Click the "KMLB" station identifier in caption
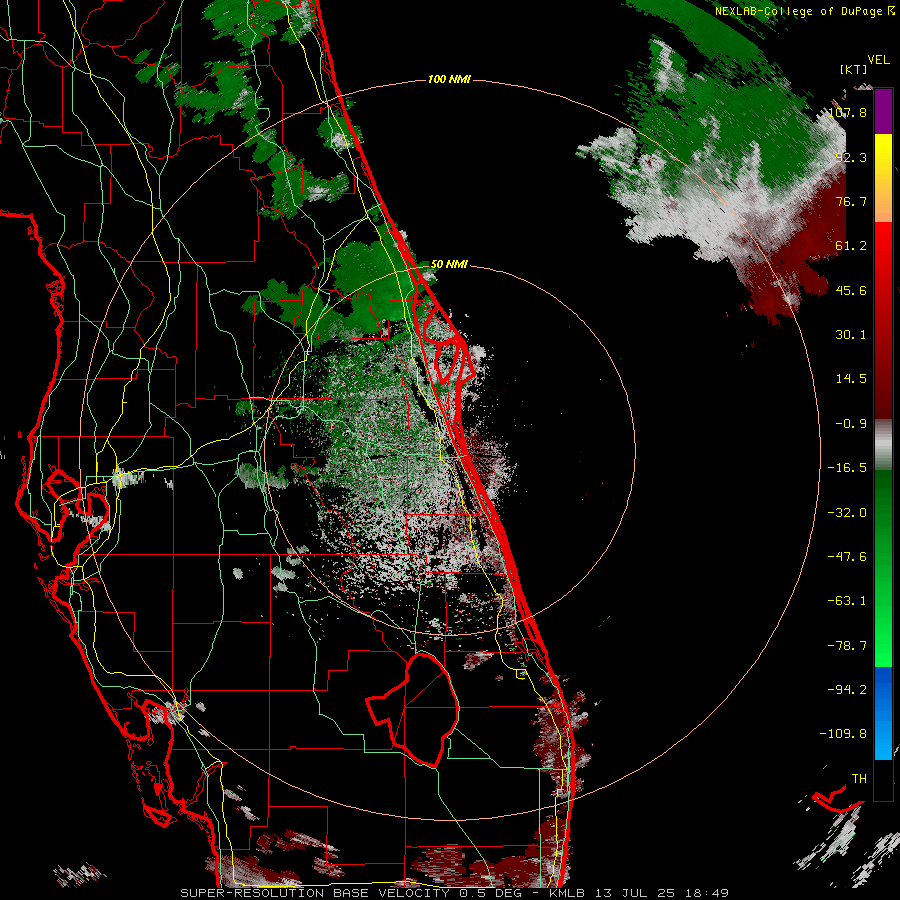The image size is (900, 900). pyautogui.click(x=567, y=893)
